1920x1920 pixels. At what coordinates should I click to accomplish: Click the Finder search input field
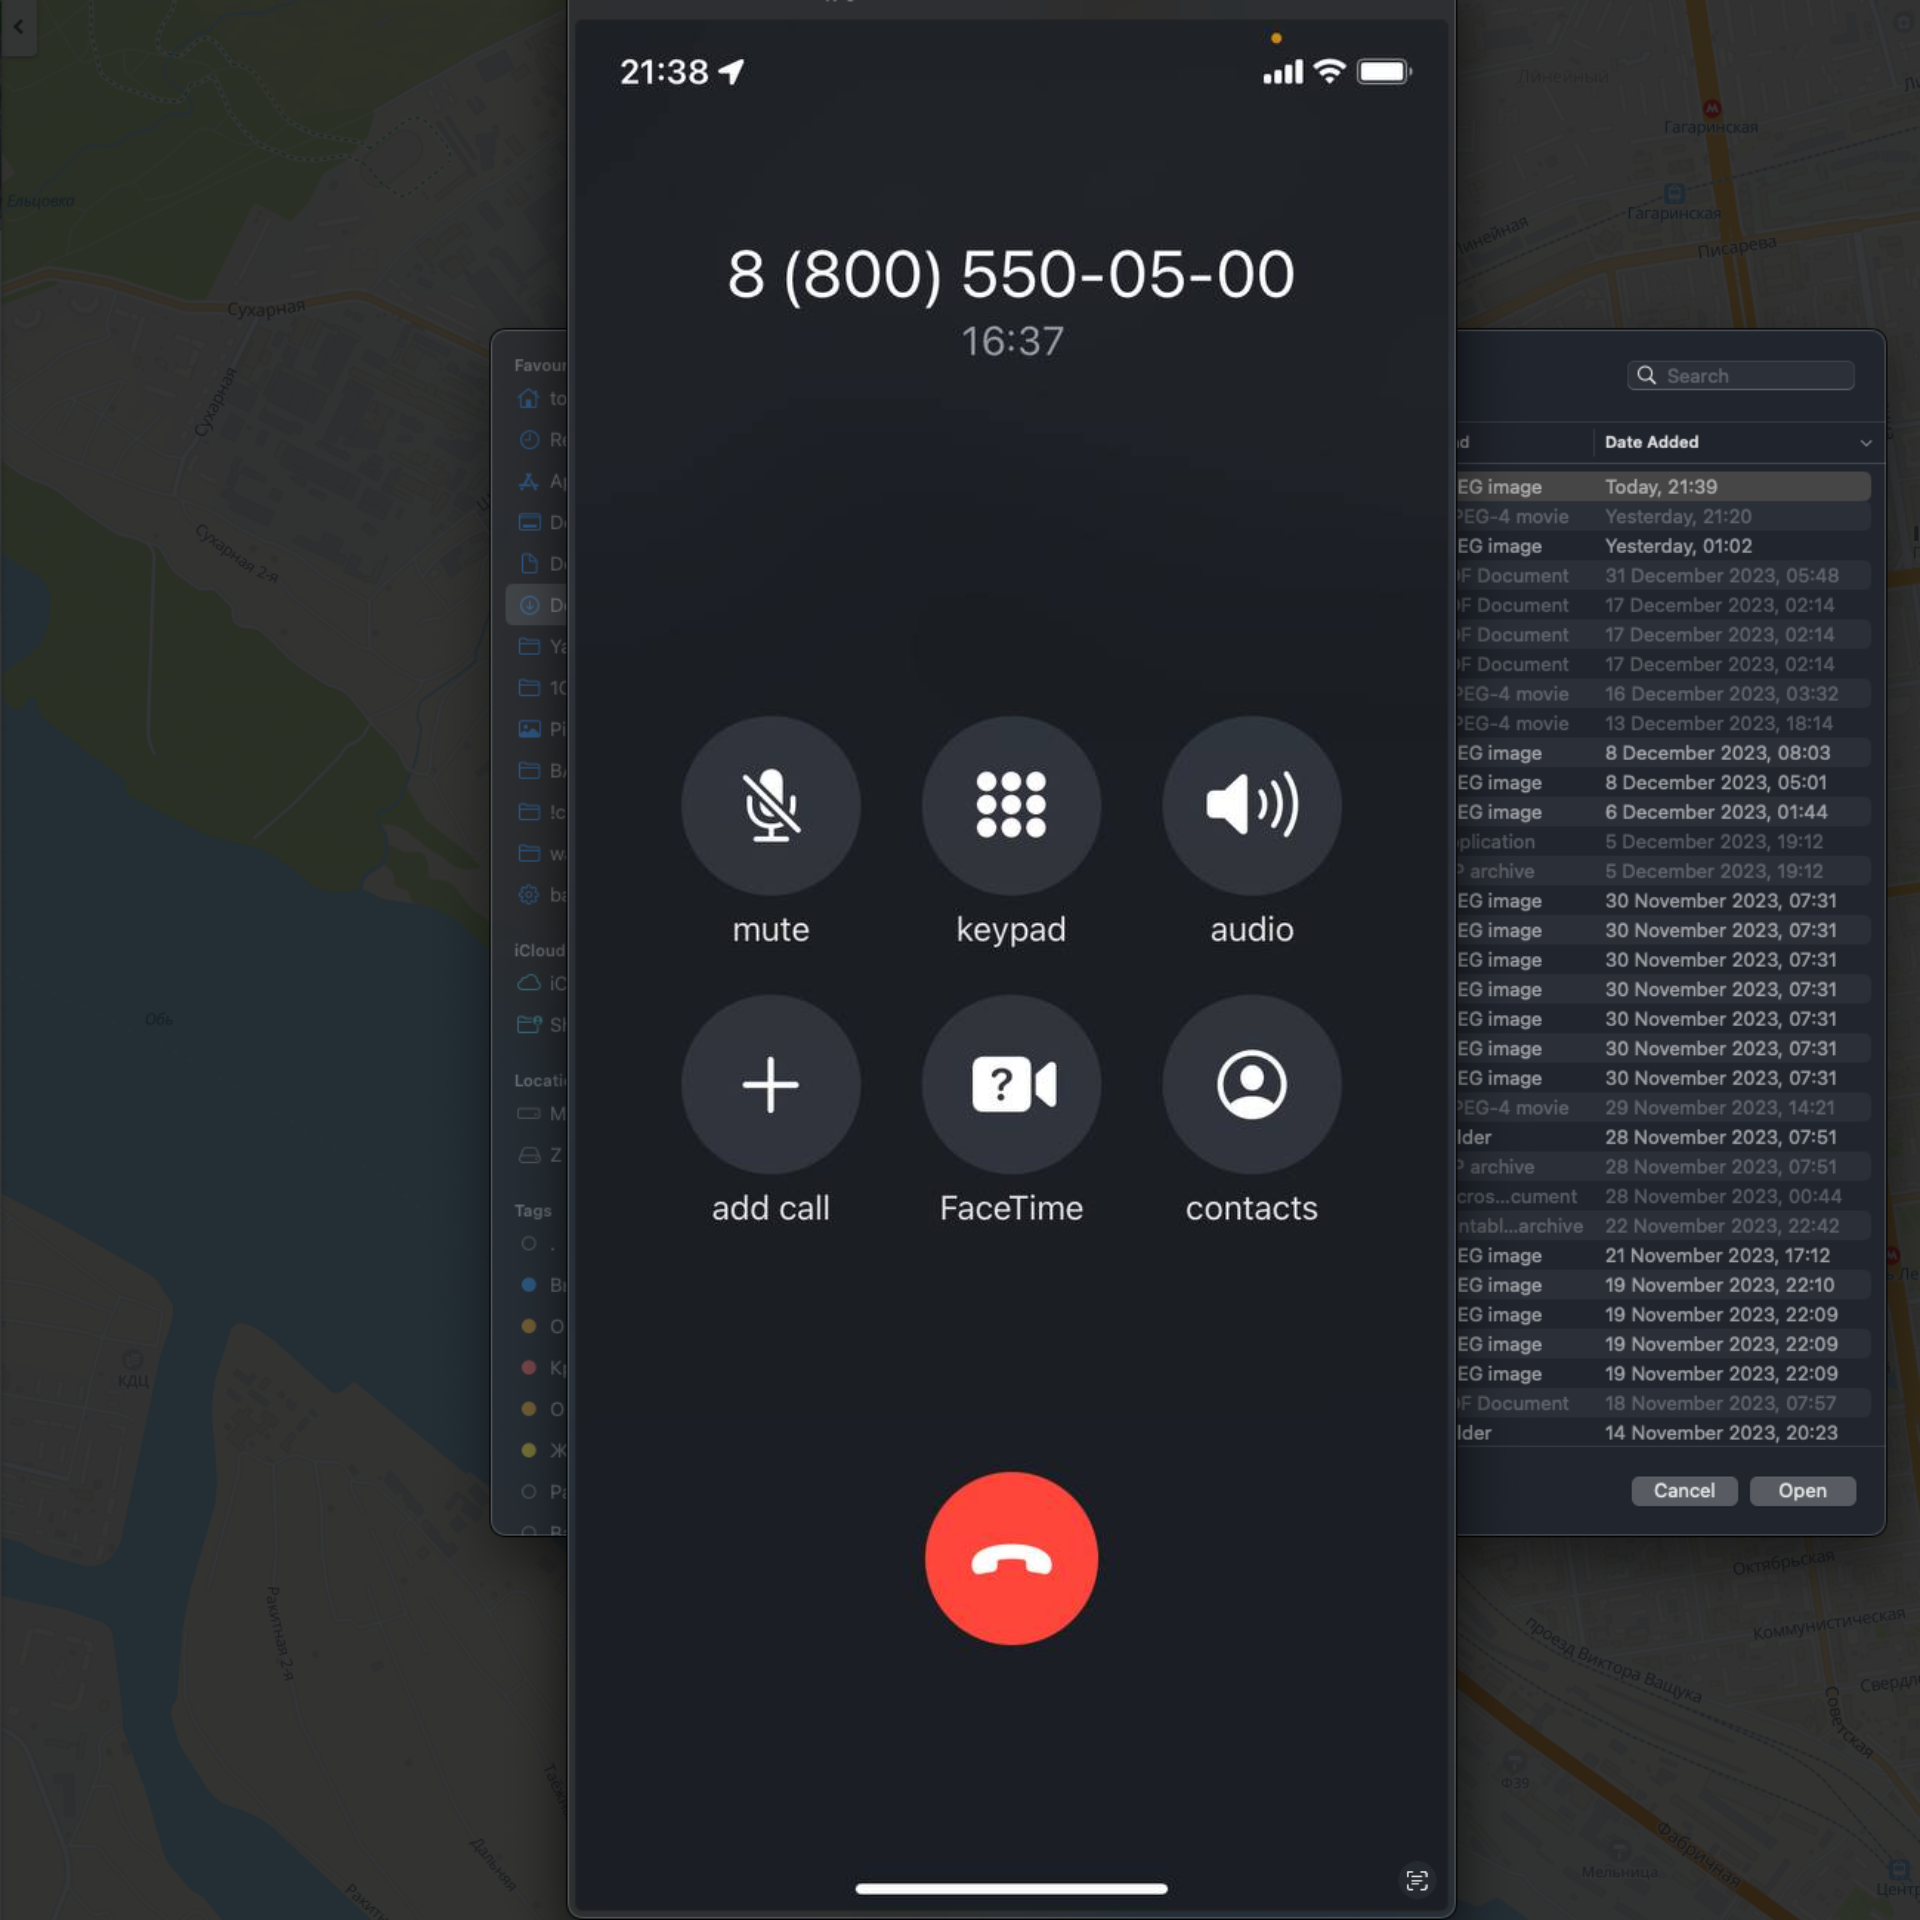[x=1741, y=375]
